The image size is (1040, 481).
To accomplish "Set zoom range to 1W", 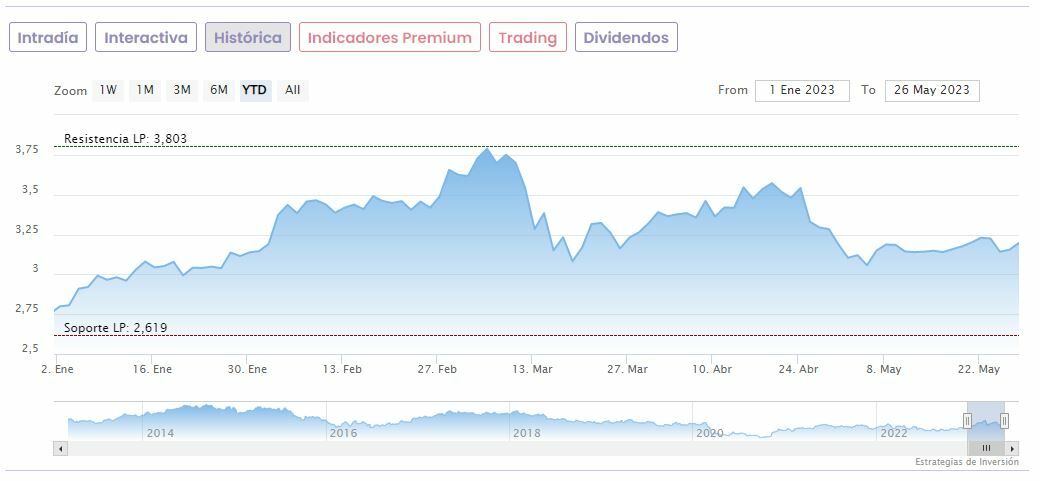I will (x=108, y=90).
